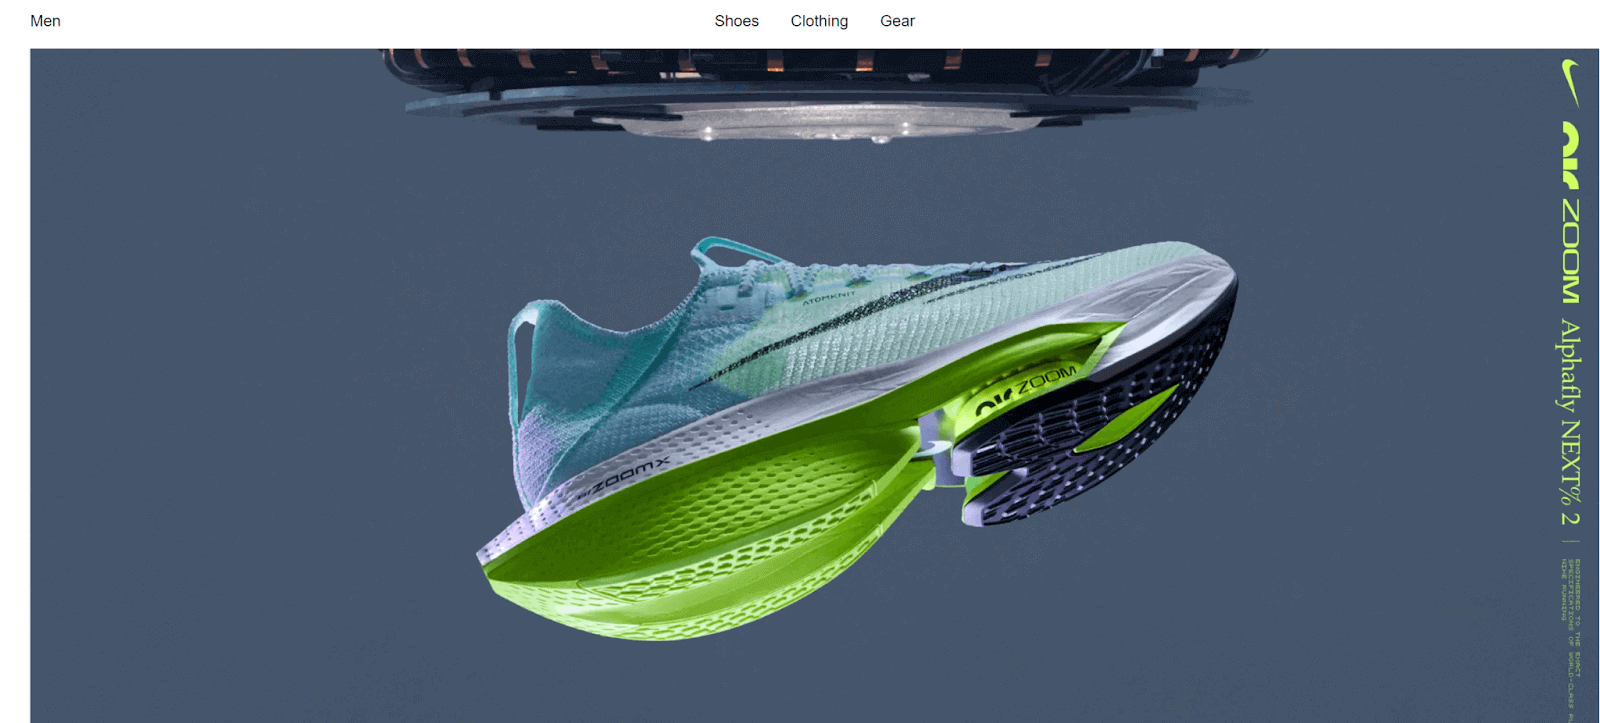Click the machine device above the shoe
This screenshot has width=1600, height=723.
coord(820,95)
